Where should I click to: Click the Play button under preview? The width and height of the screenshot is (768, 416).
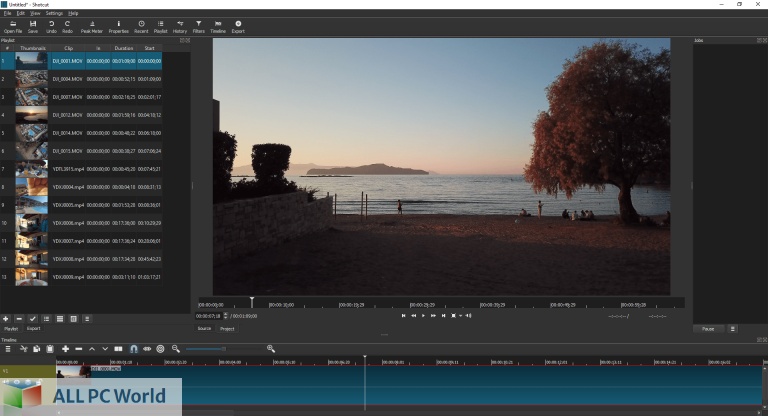point(423,315)
